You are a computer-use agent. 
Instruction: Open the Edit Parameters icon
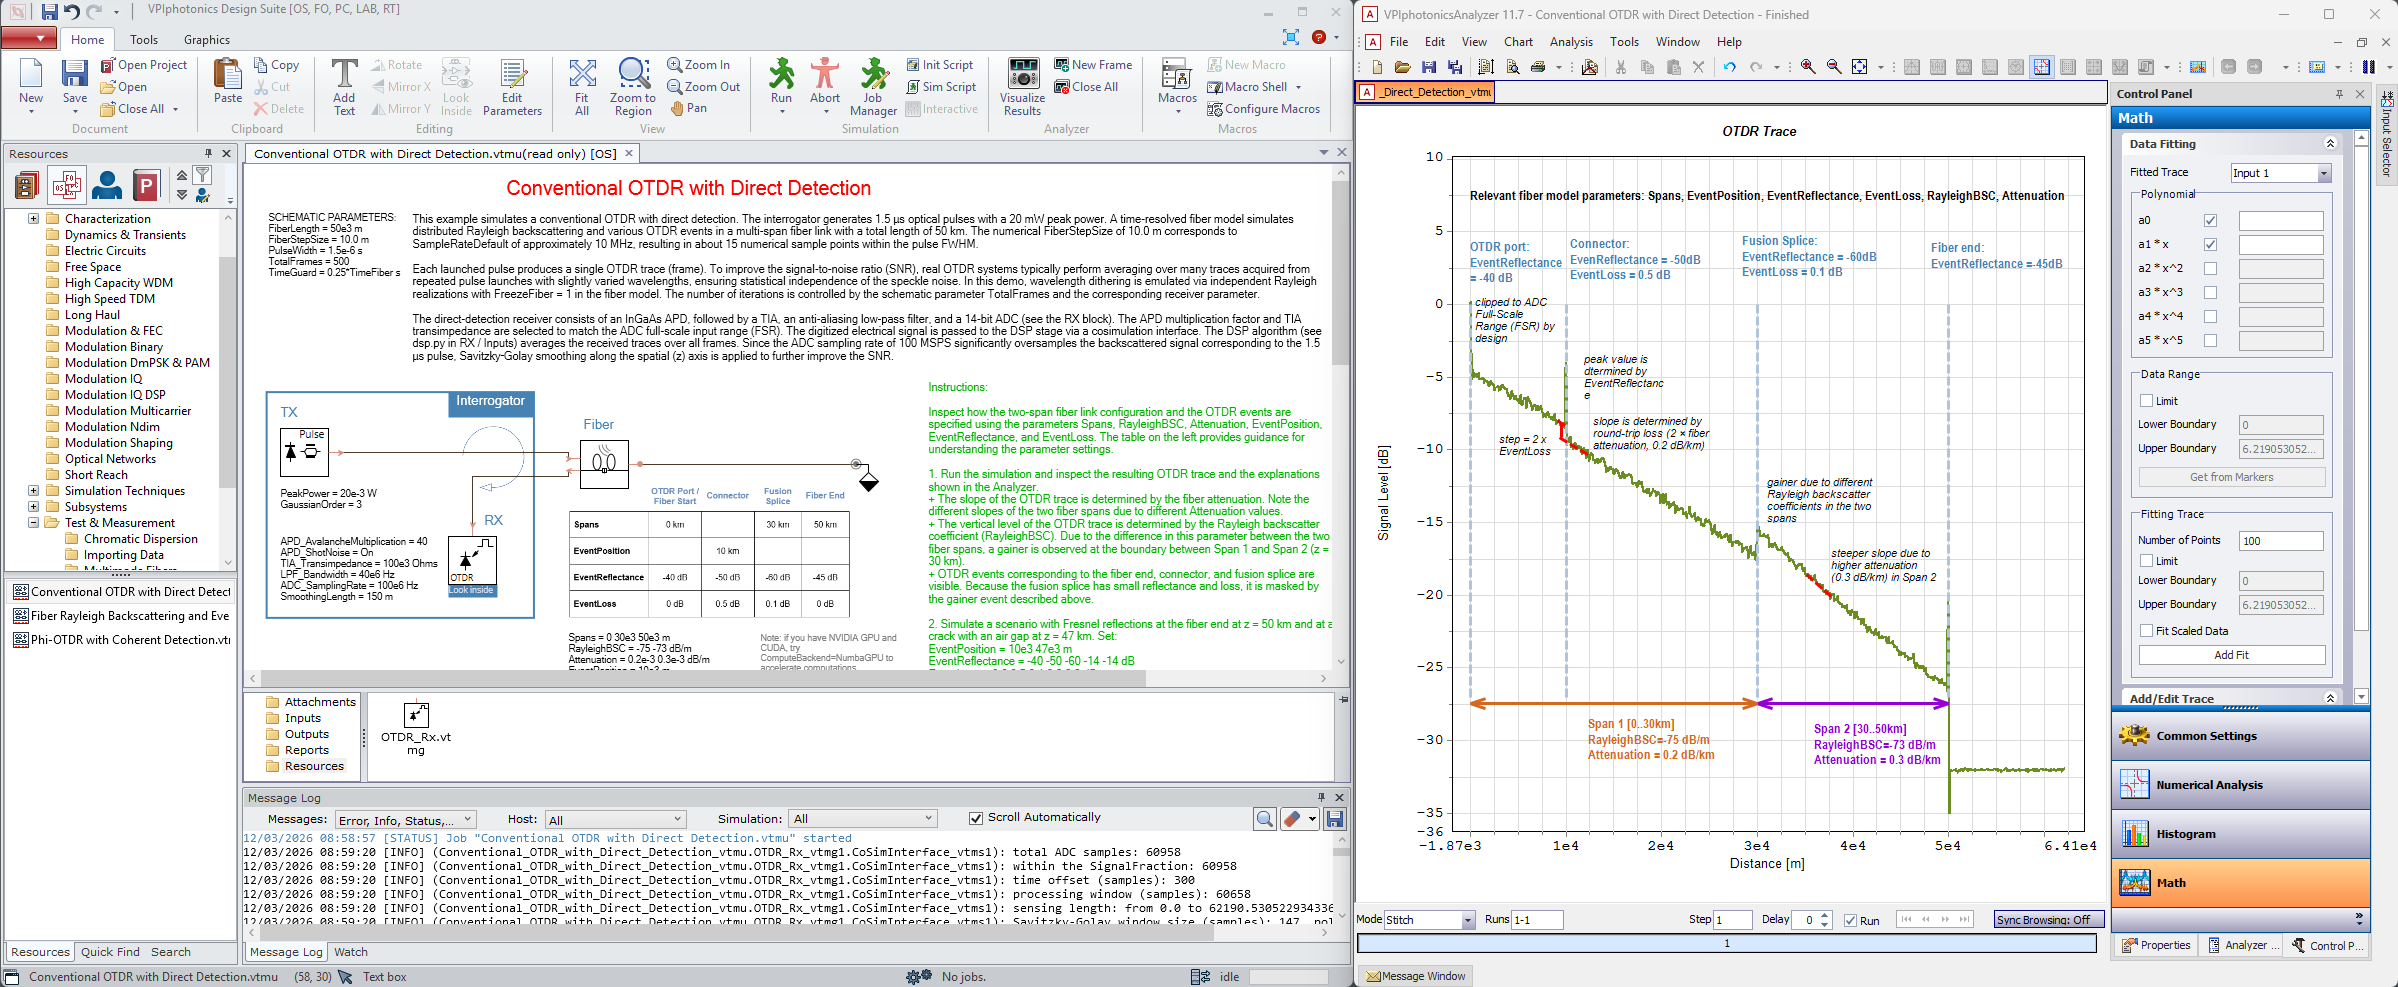(512, 77)
